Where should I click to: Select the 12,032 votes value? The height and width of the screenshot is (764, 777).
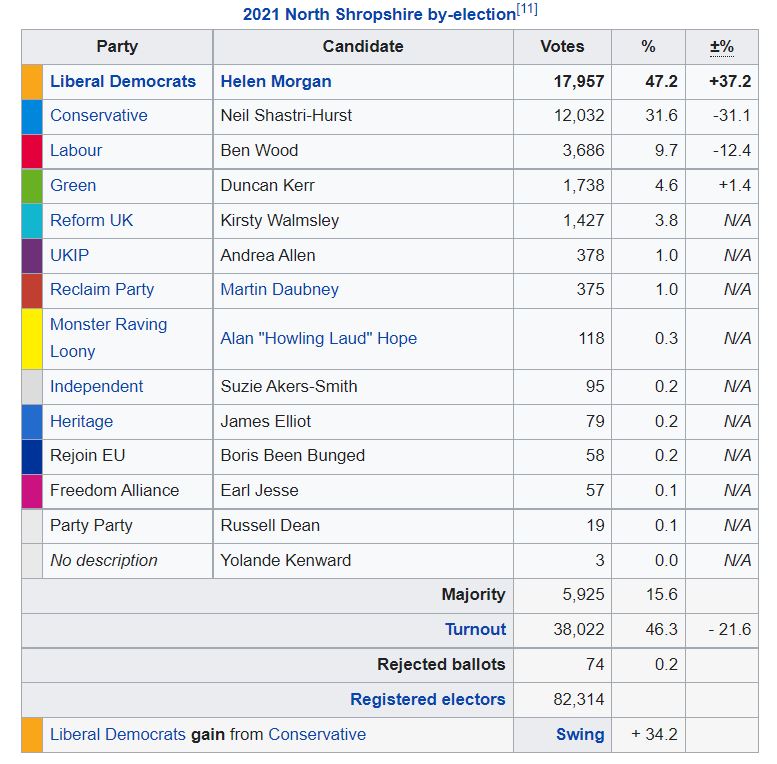point(579,115)
